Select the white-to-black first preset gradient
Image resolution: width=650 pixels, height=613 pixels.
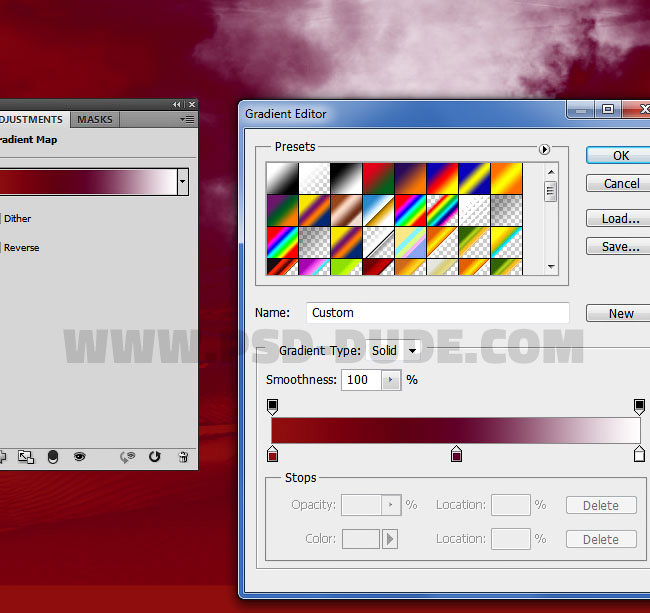tap(282, 178)
